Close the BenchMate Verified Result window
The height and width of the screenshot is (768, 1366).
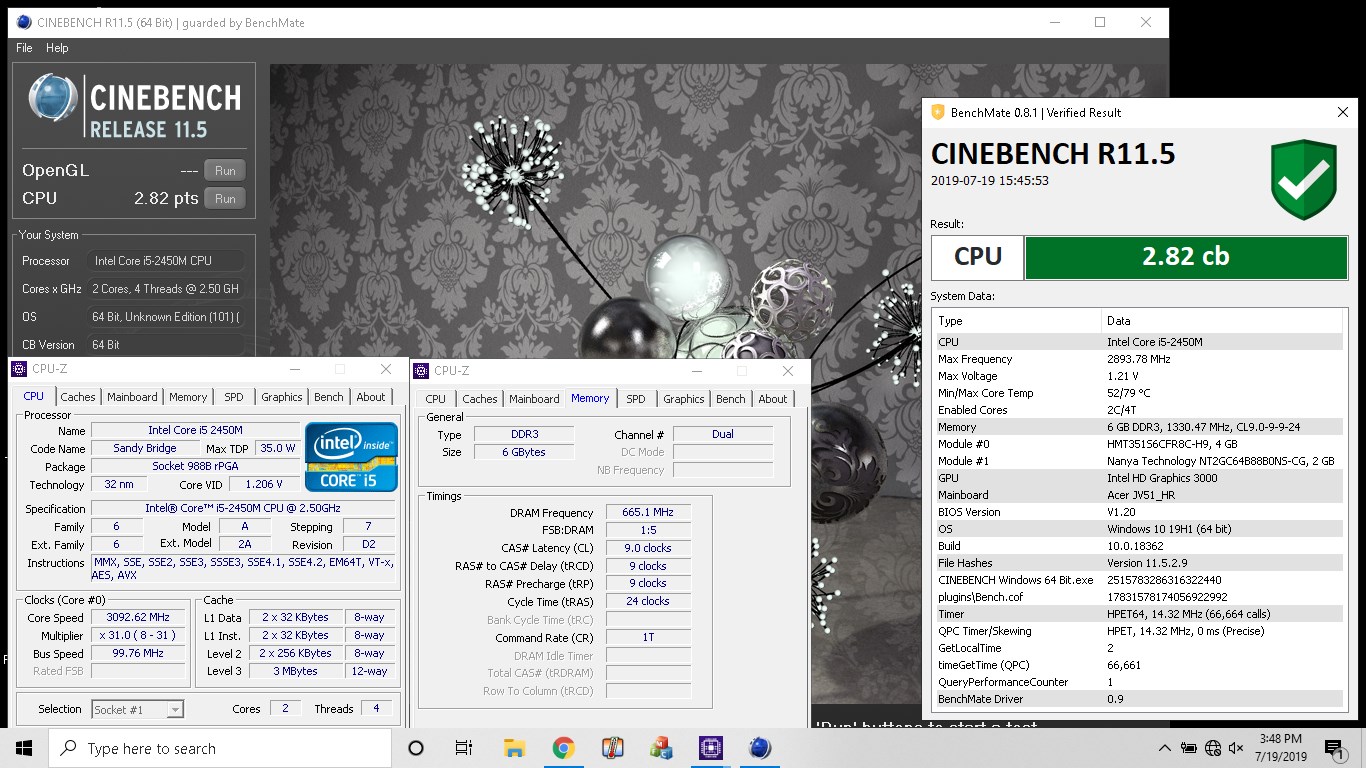(1342, 113)
